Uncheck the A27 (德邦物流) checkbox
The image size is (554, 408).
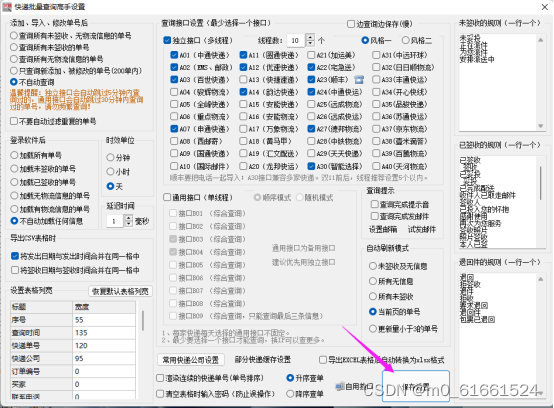point(311,129)
